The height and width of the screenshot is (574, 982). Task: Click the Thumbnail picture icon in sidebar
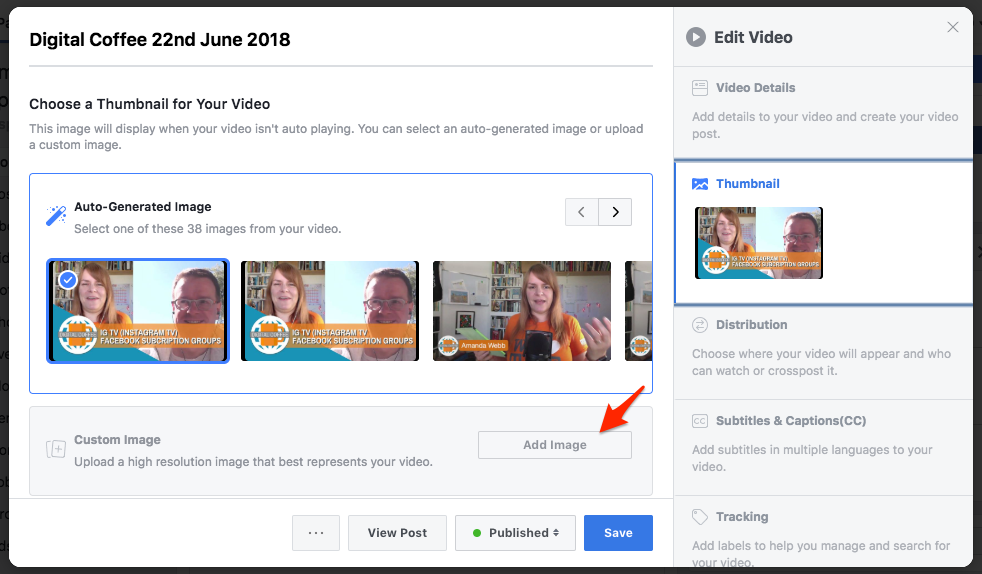tap(700, 184)
